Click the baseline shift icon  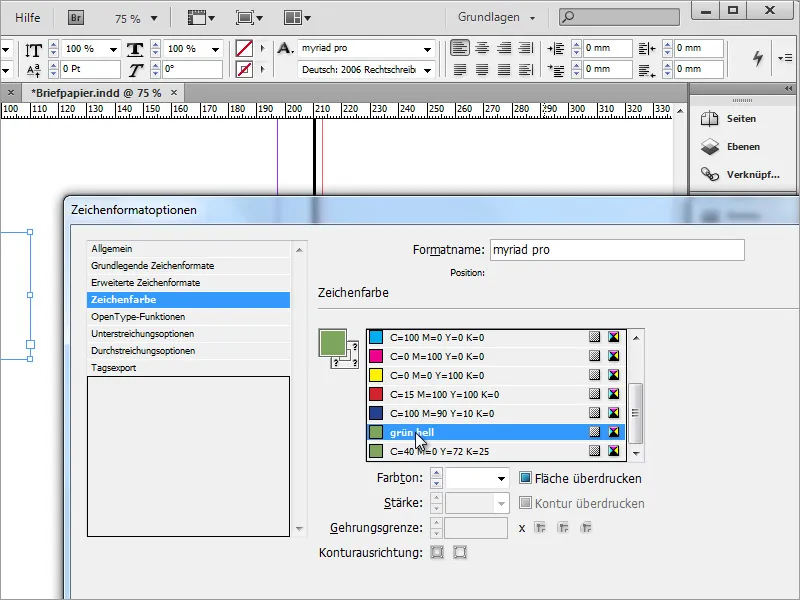34,70
